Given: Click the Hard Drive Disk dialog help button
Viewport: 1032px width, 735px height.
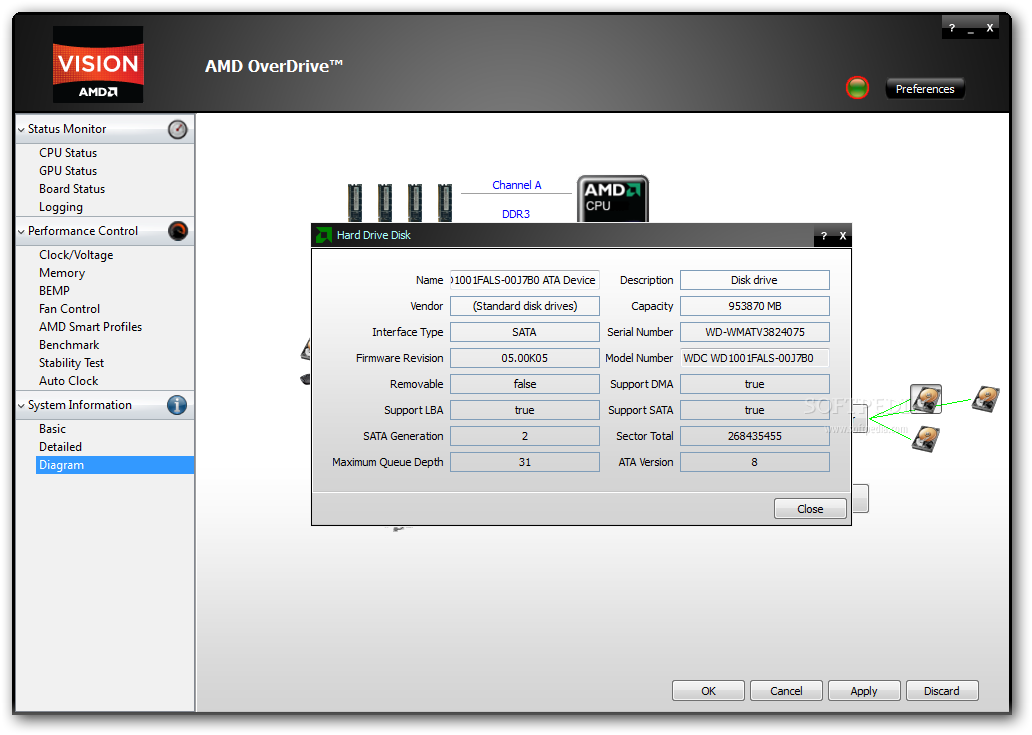Looking at the screenshot, I should 823,236.
